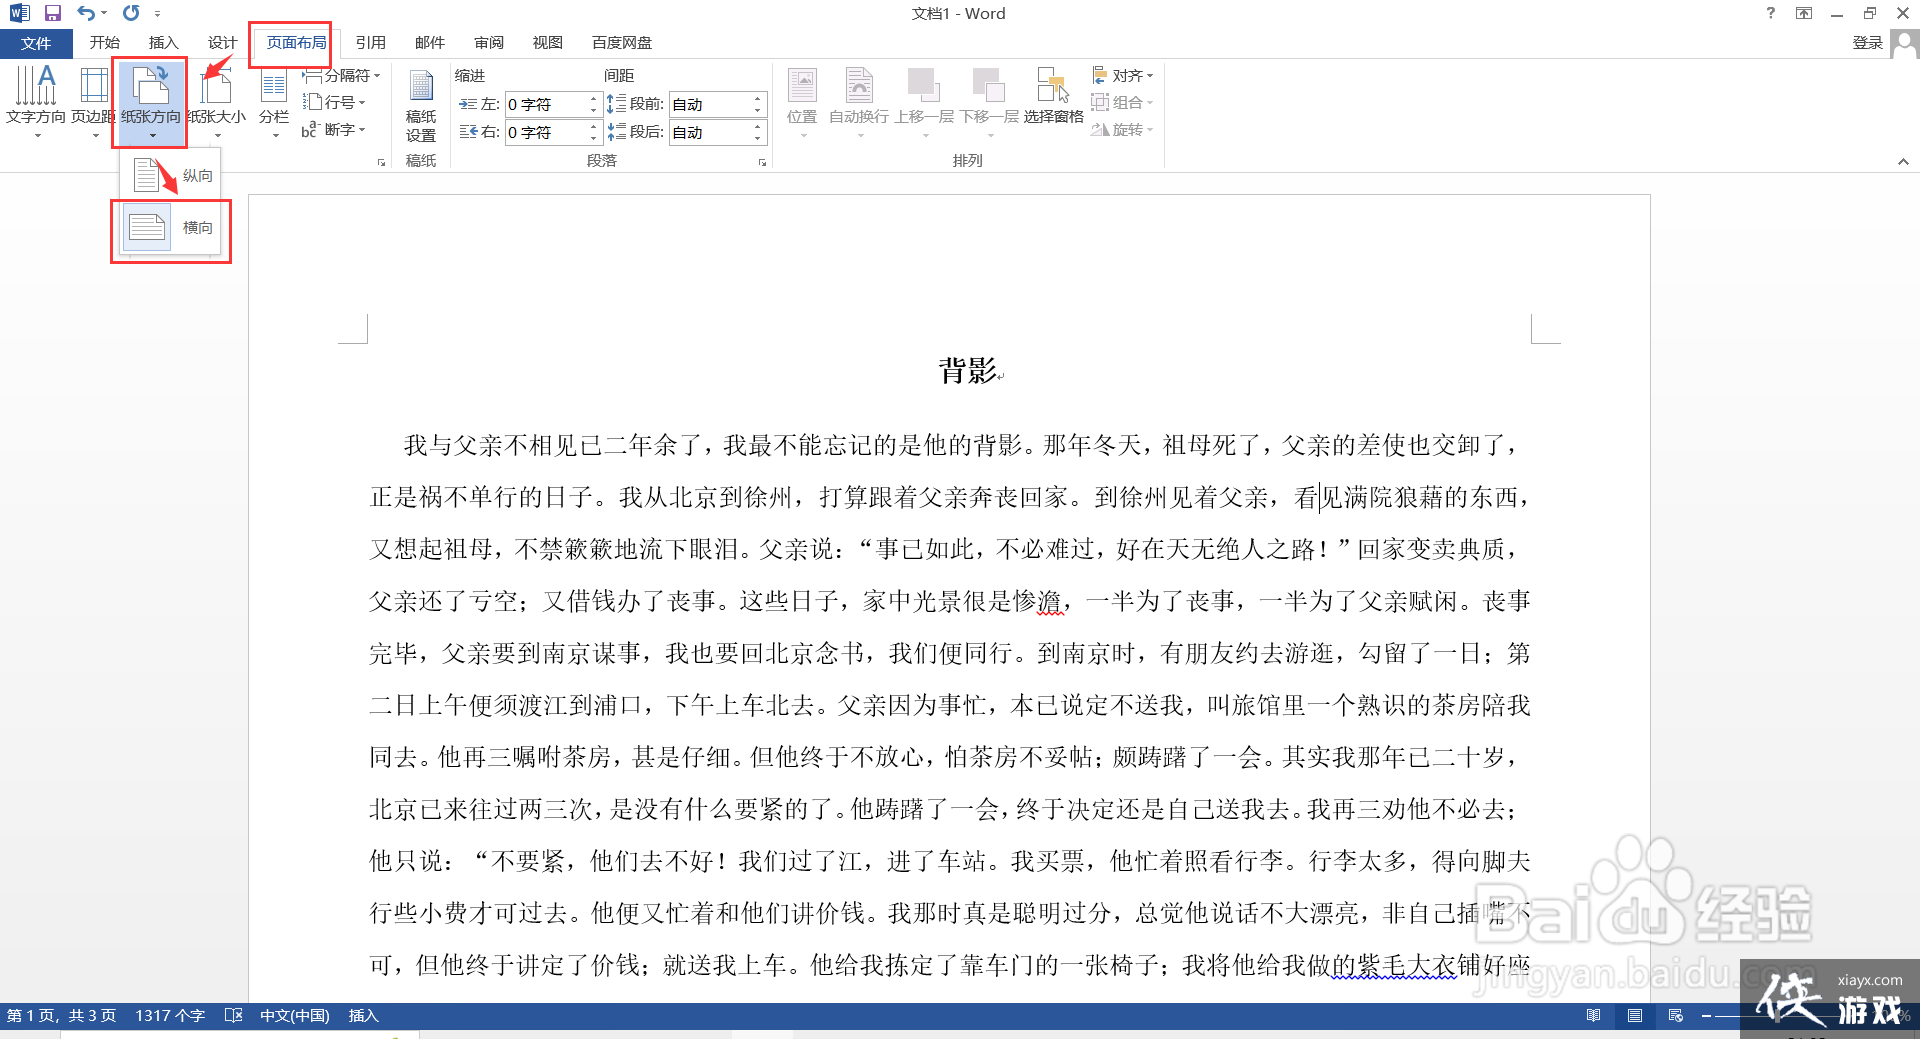Click the language 中文(中国) indicator
This screenshot has width=1920, height=1039.
click(294, 1015)
